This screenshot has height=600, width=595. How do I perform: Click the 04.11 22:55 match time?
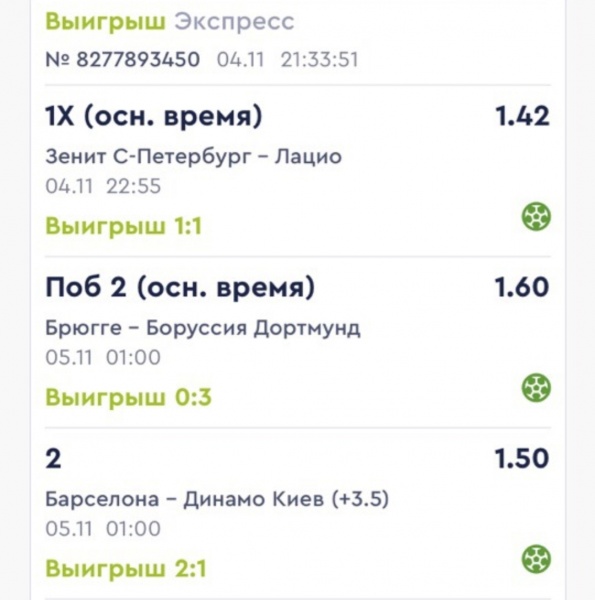pyautogui.click(x=103, y=186)
